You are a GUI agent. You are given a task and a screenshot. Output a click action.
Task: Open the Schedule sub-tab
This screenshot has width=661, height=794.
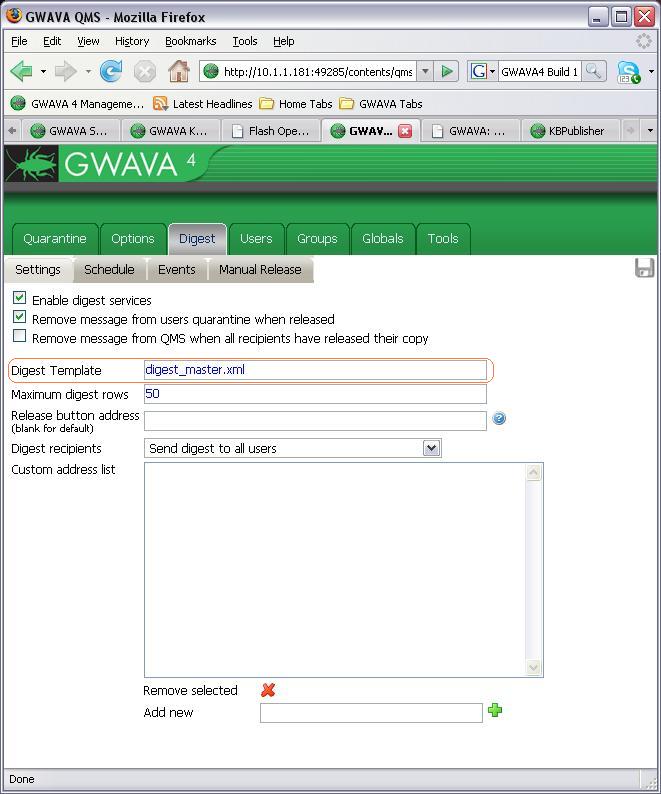[x=109, y=269]
